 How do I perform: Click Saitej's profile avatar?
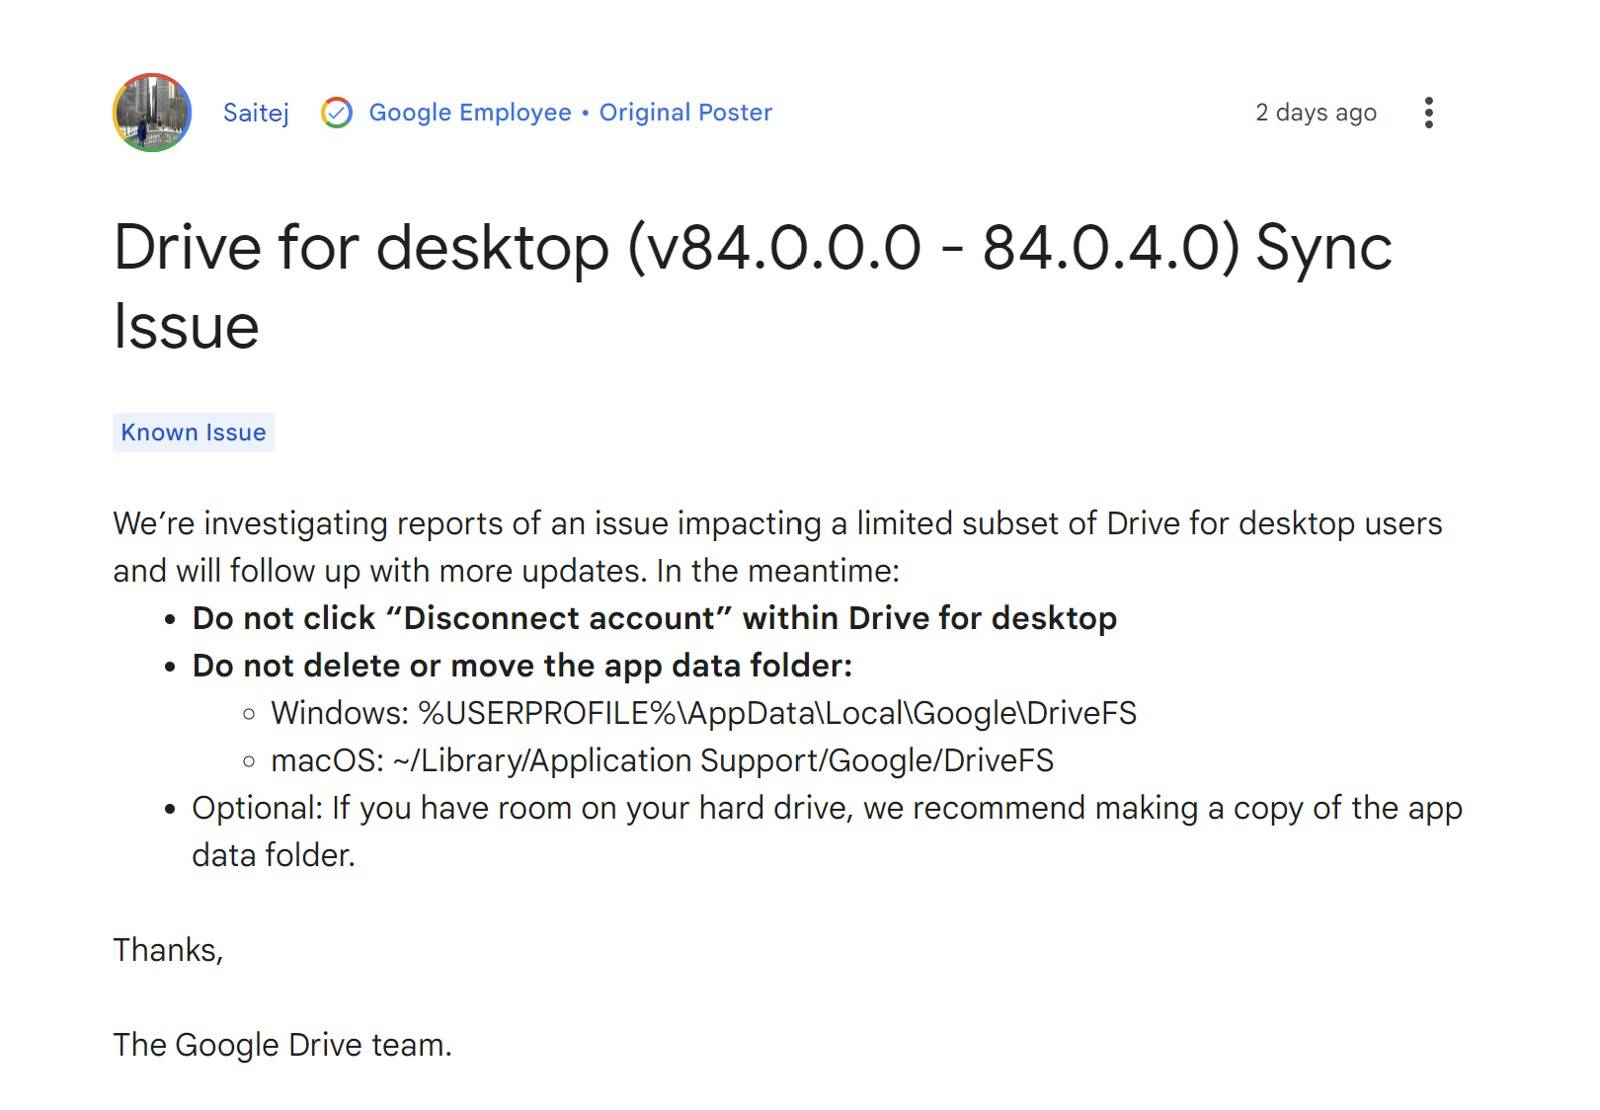click(x=152, y=112)
